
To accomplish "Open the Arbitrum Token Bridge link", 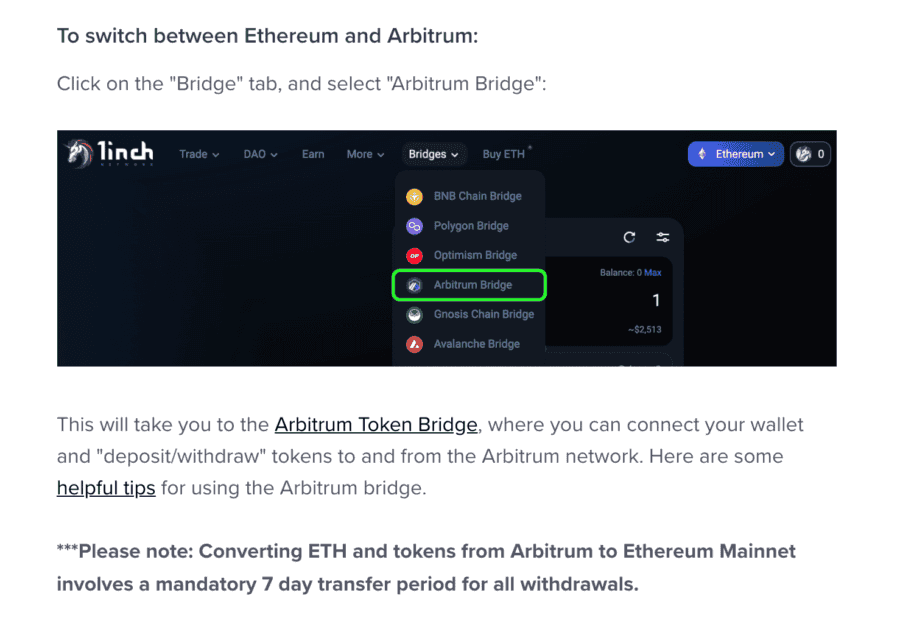I will pyautogui.click(x=376, y=425).
